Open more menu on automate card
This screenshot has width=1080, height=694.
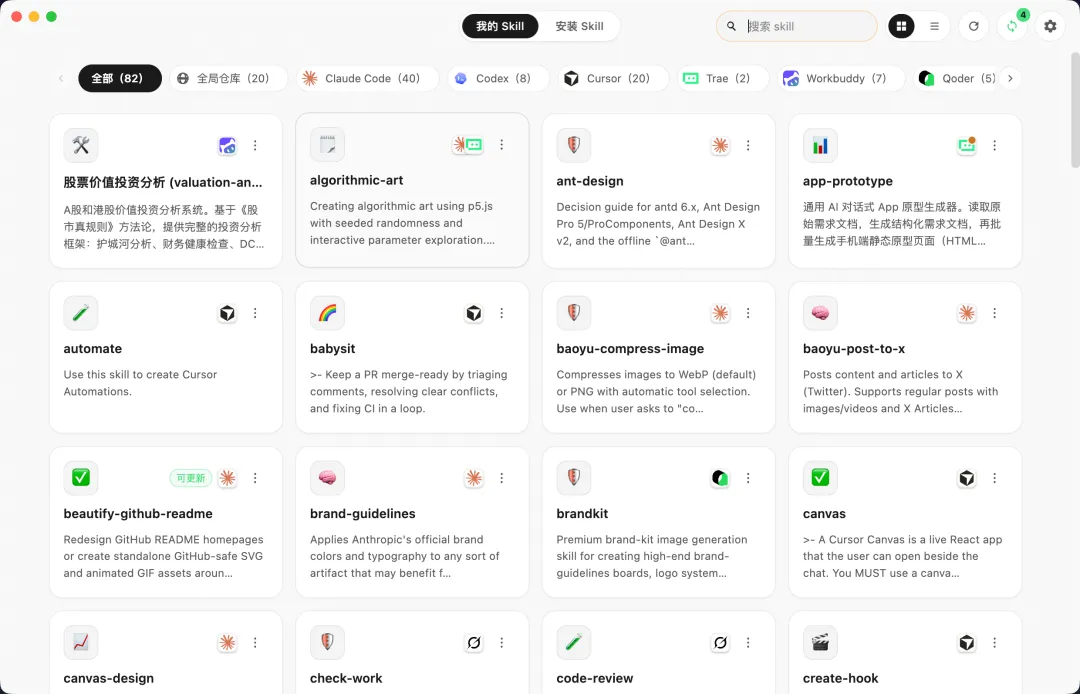255,313
